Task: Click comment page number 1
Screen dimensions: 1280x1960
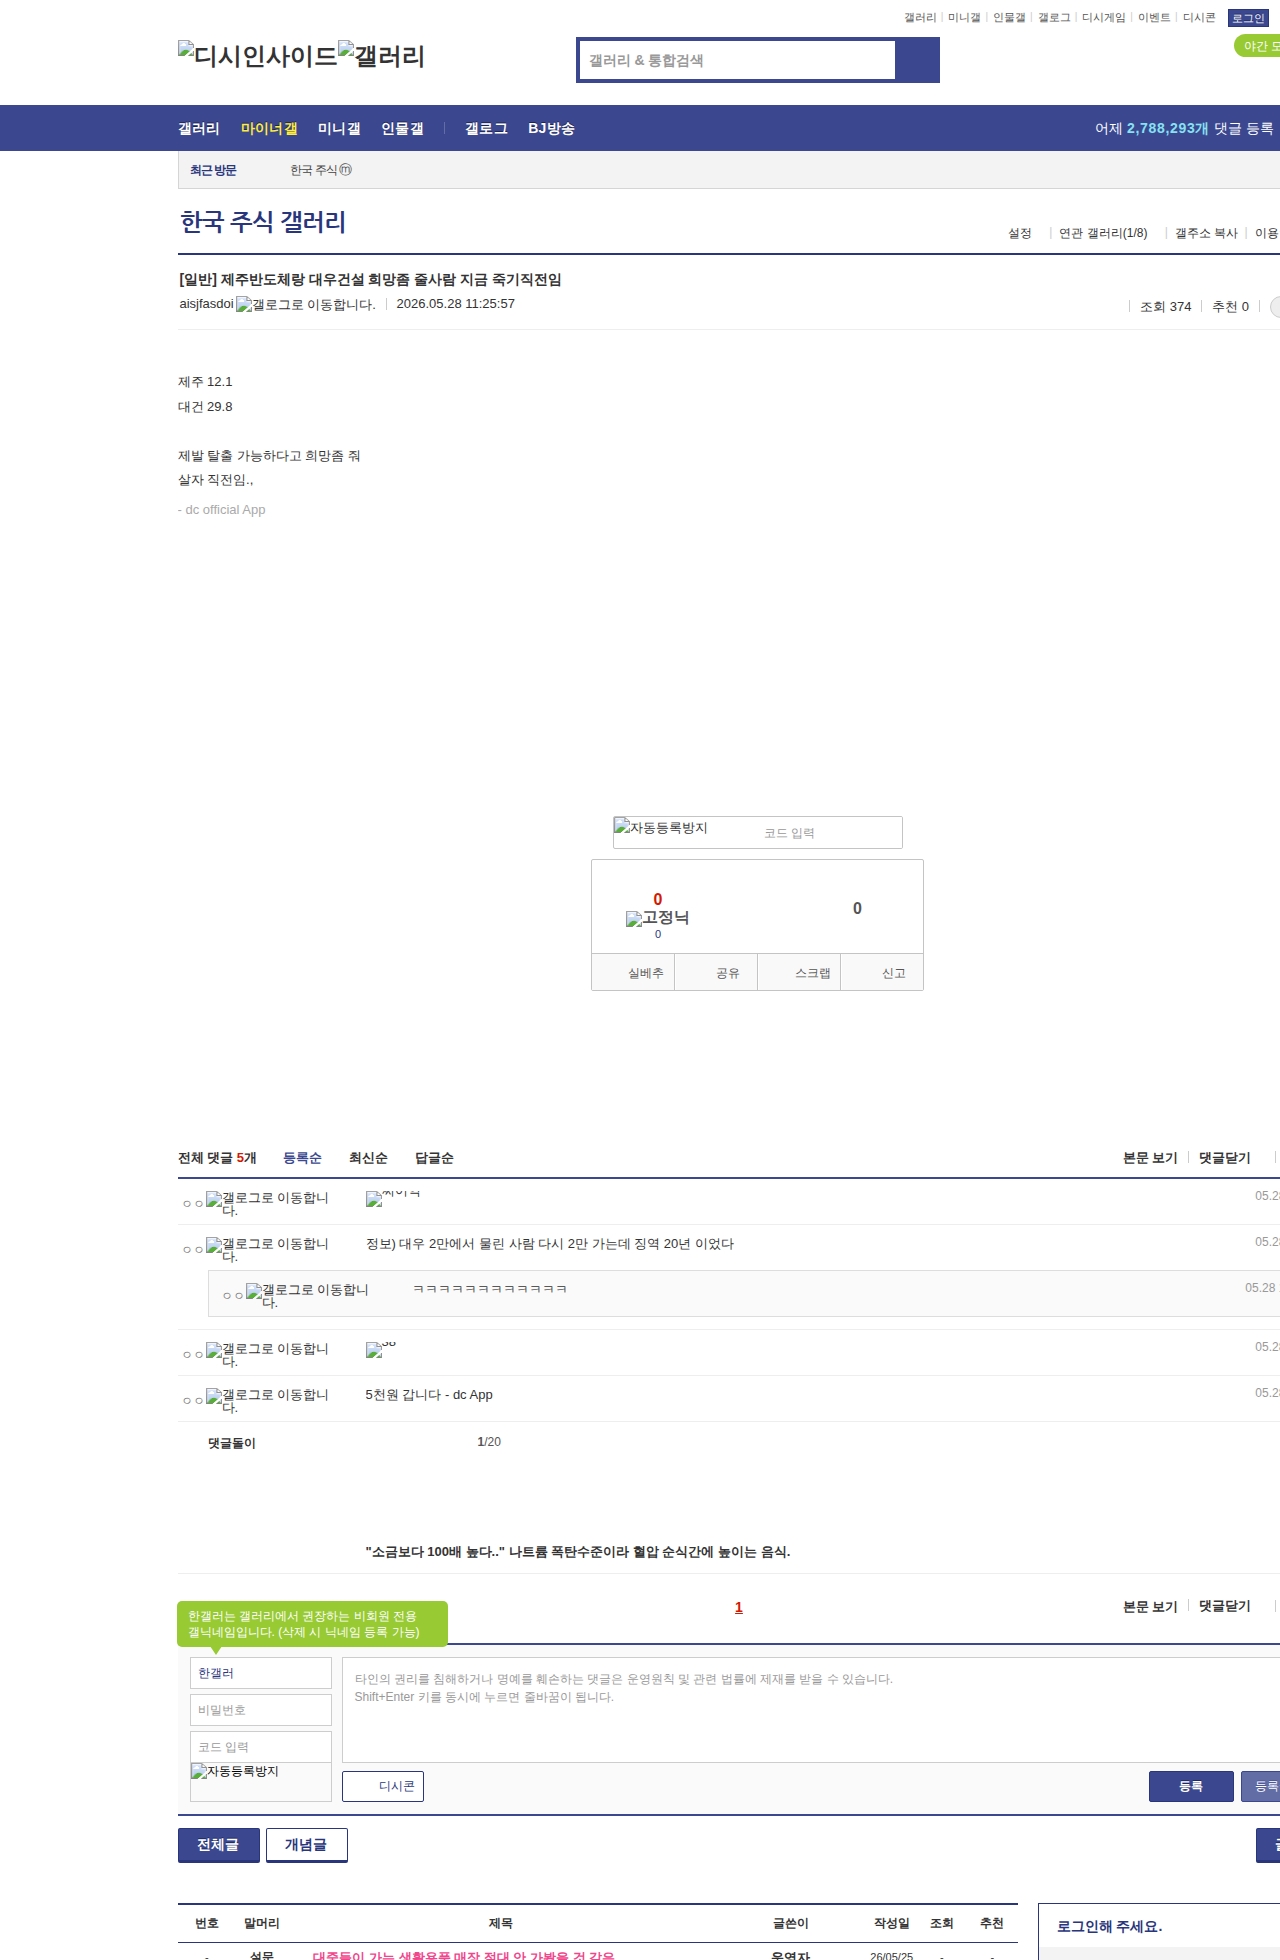Action: (x=739, y=1607)
